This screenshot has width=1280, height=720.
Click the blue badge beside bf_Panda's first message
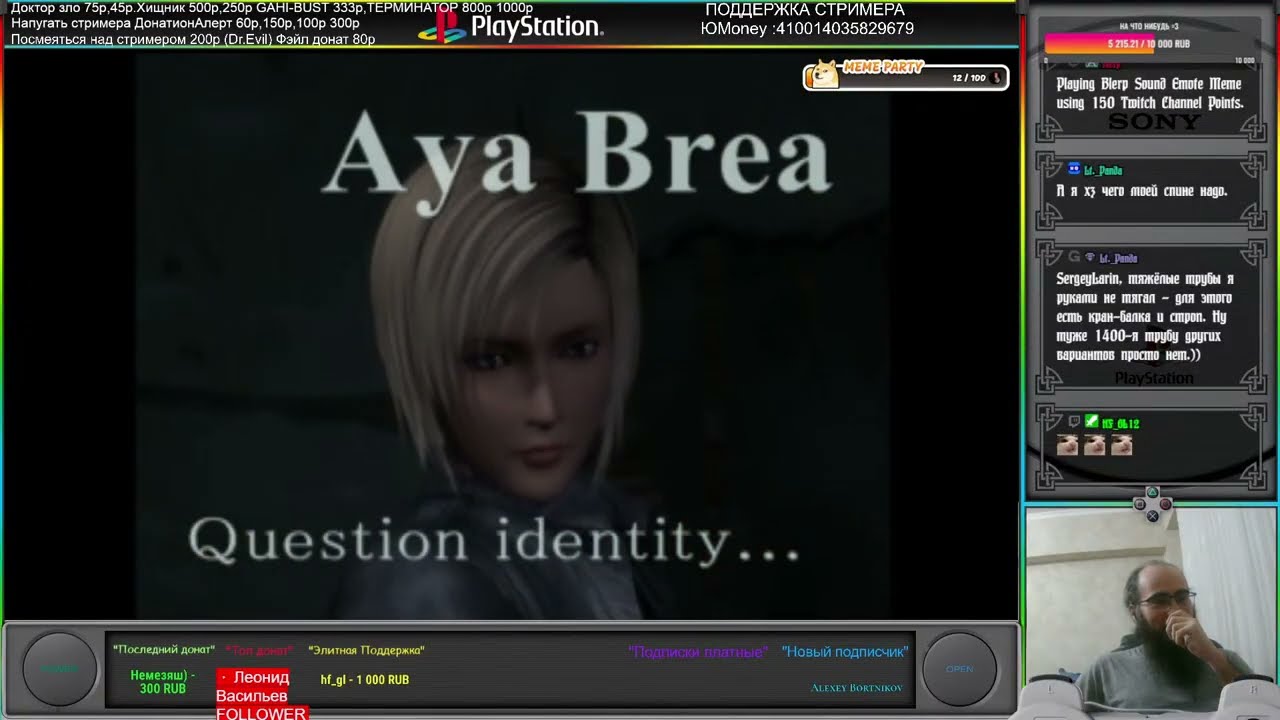tap(1074, 169)
